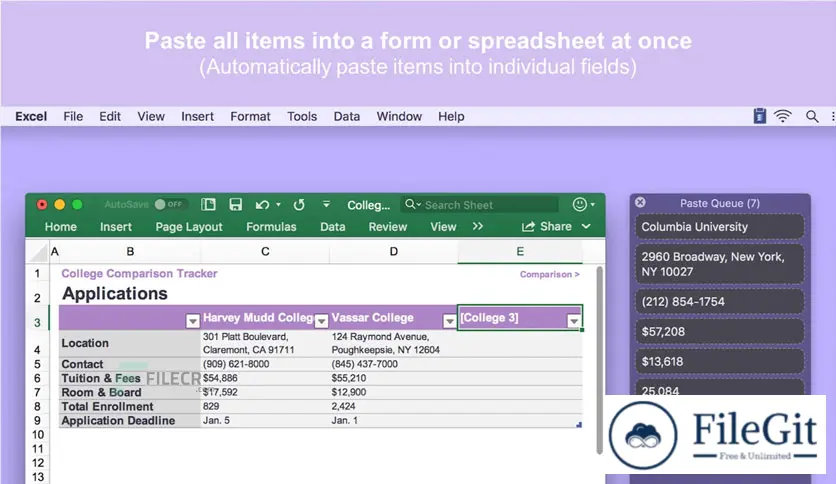Open the Tools menu

tap(302, 117)
